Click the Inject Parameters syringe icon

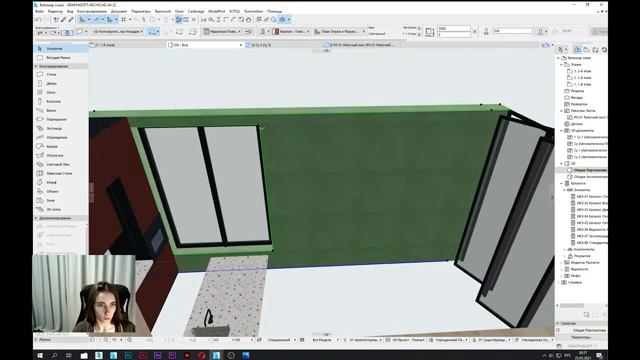(71, 20)
